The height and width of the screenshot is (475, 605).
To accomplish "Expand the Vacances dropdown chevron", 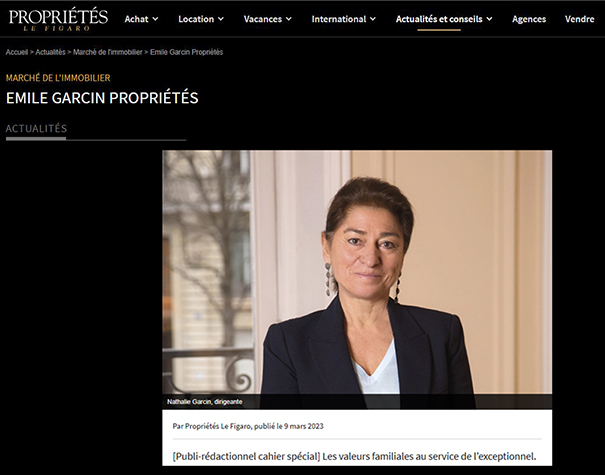I will [x=289, y=19].
